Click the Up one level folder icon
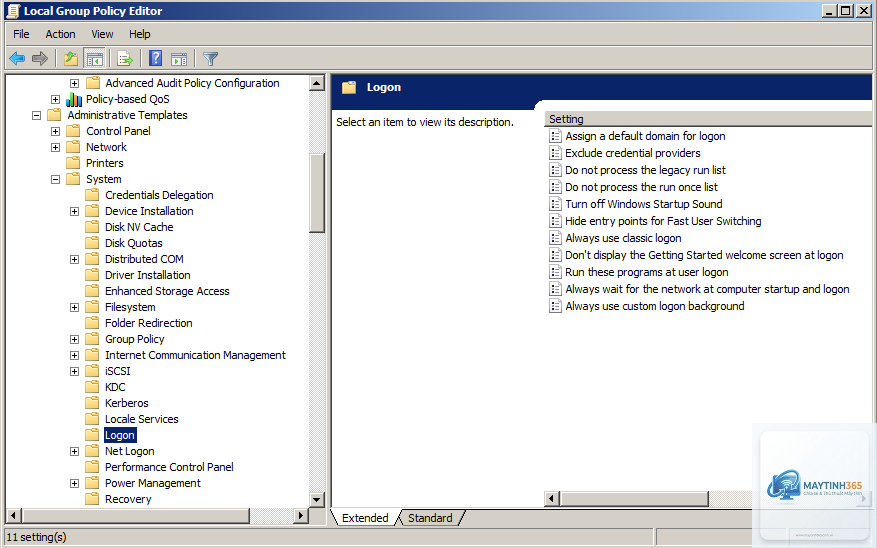The height and width of the screenshot is (548, 877). (x=71, y=58)
